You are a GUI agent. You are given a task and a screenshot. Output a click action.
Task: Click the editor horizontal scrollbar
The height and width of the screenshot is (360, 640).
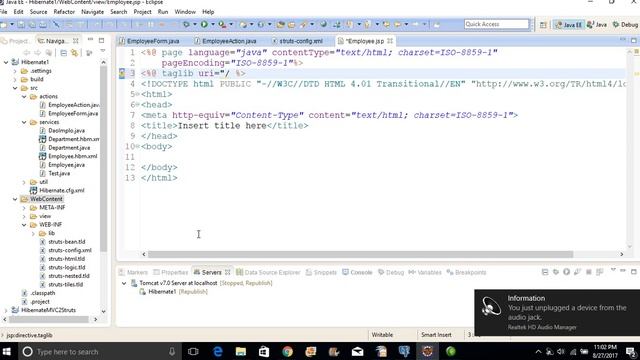click(360, 254)
